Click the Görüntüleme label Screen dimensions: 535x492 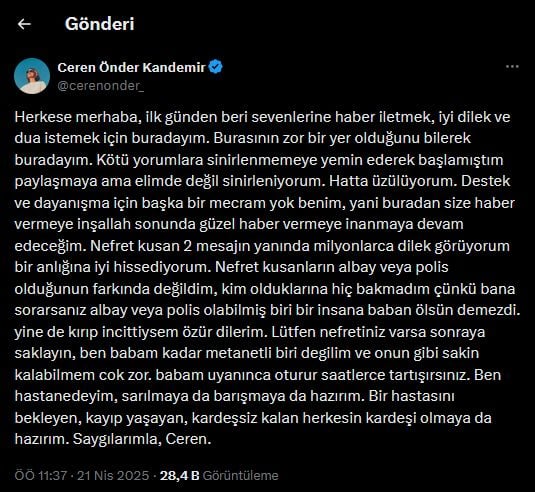[241, 475]
